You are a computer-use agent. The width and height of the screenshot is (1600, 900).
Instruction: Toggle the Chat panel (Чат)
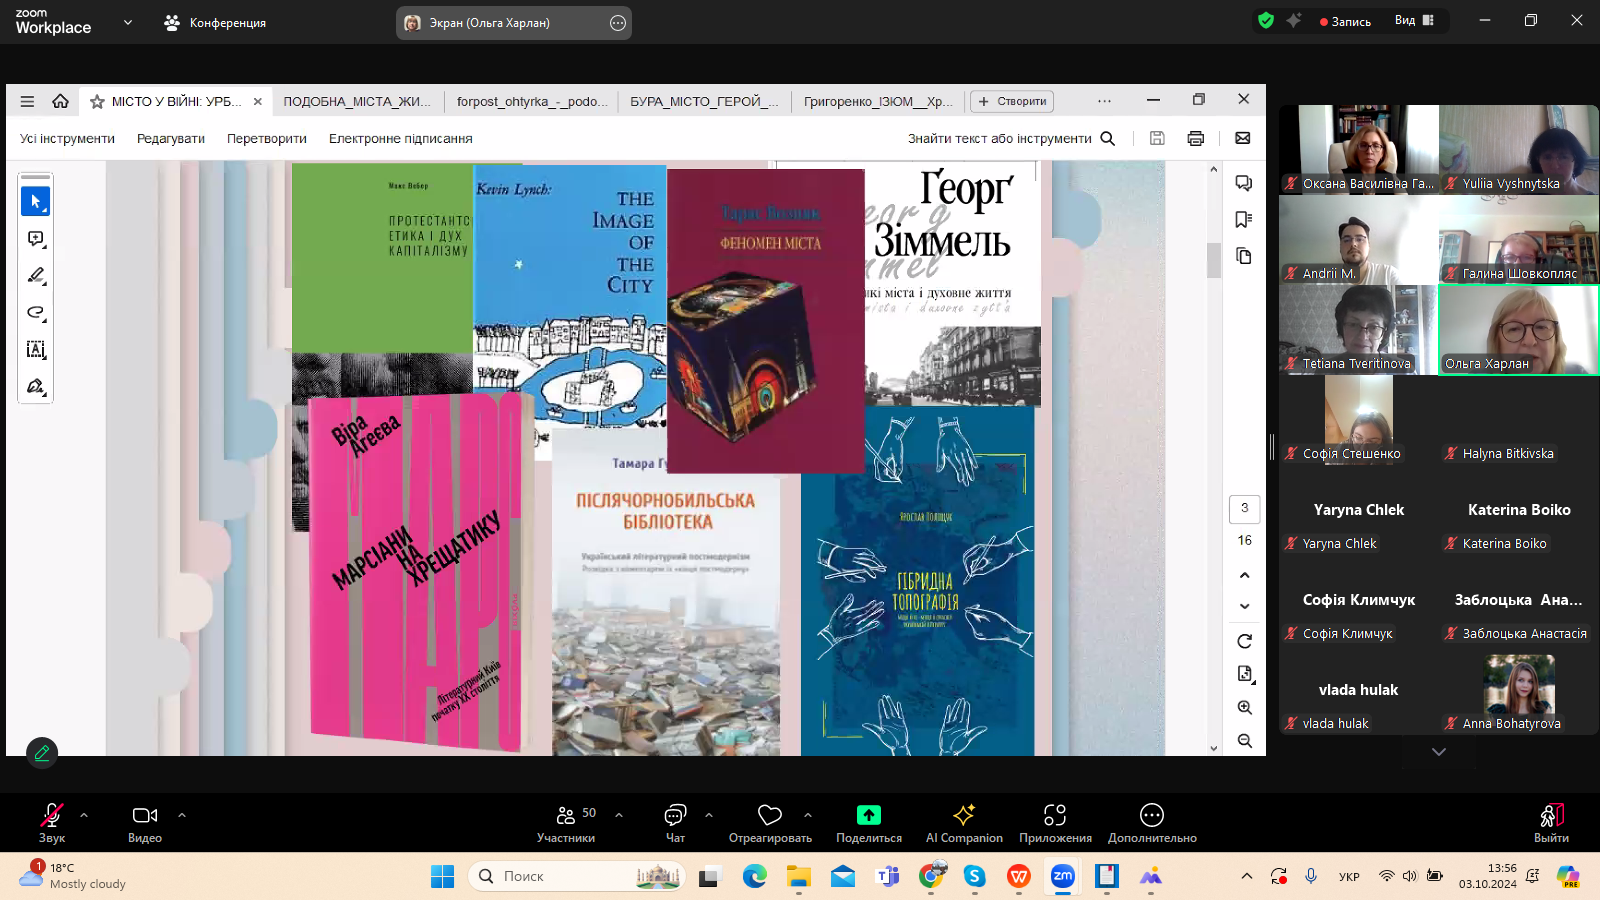click(x=675, y=823)
